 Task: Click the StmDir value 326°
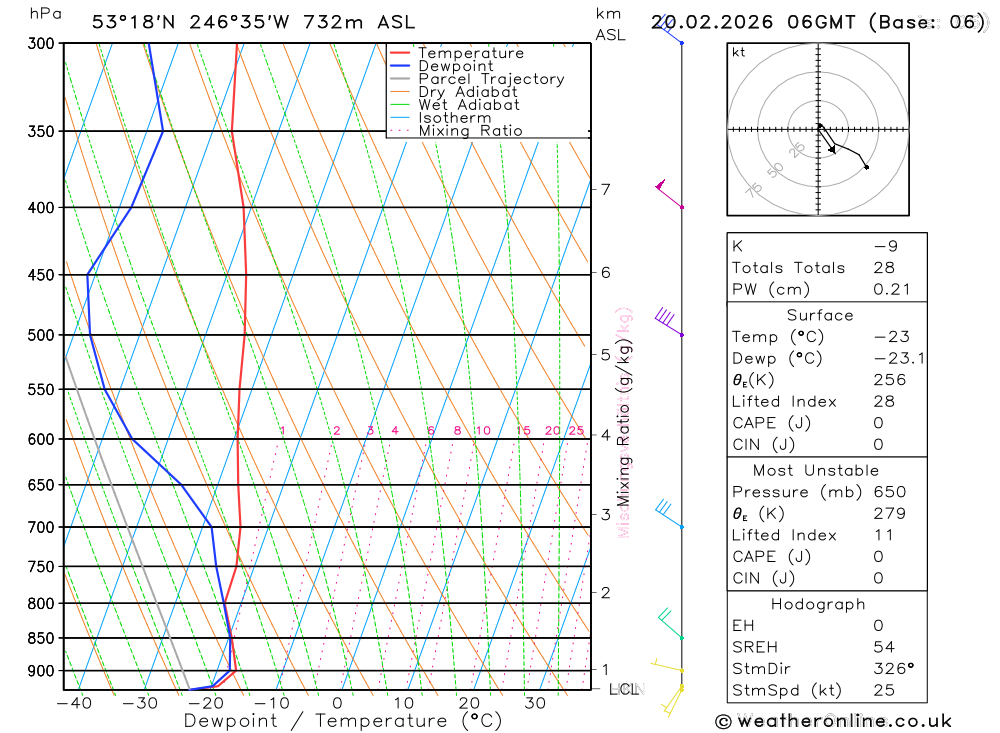(x=894, y=669)
